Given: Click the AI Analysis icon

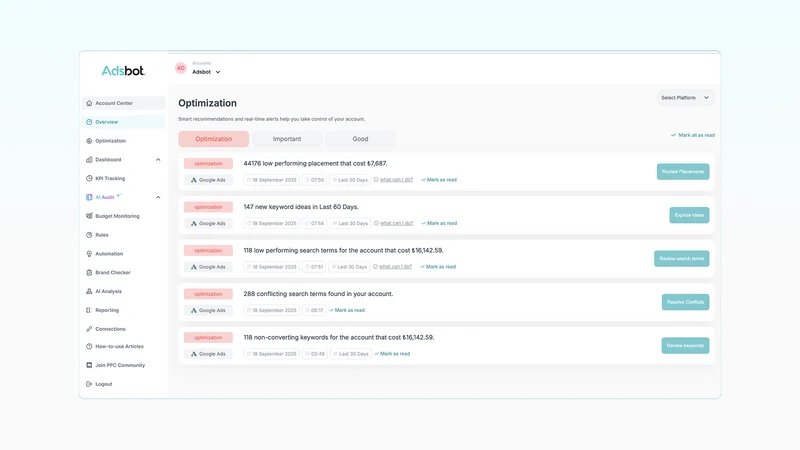Looking at the screenshot, I should point(89,291).
